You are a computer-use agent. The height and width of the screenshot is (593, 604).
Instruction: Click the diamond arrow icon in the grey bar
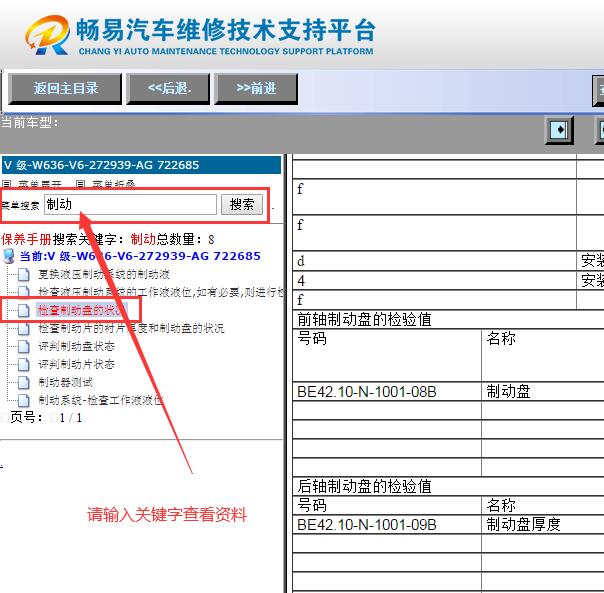(x=559, y=130)
